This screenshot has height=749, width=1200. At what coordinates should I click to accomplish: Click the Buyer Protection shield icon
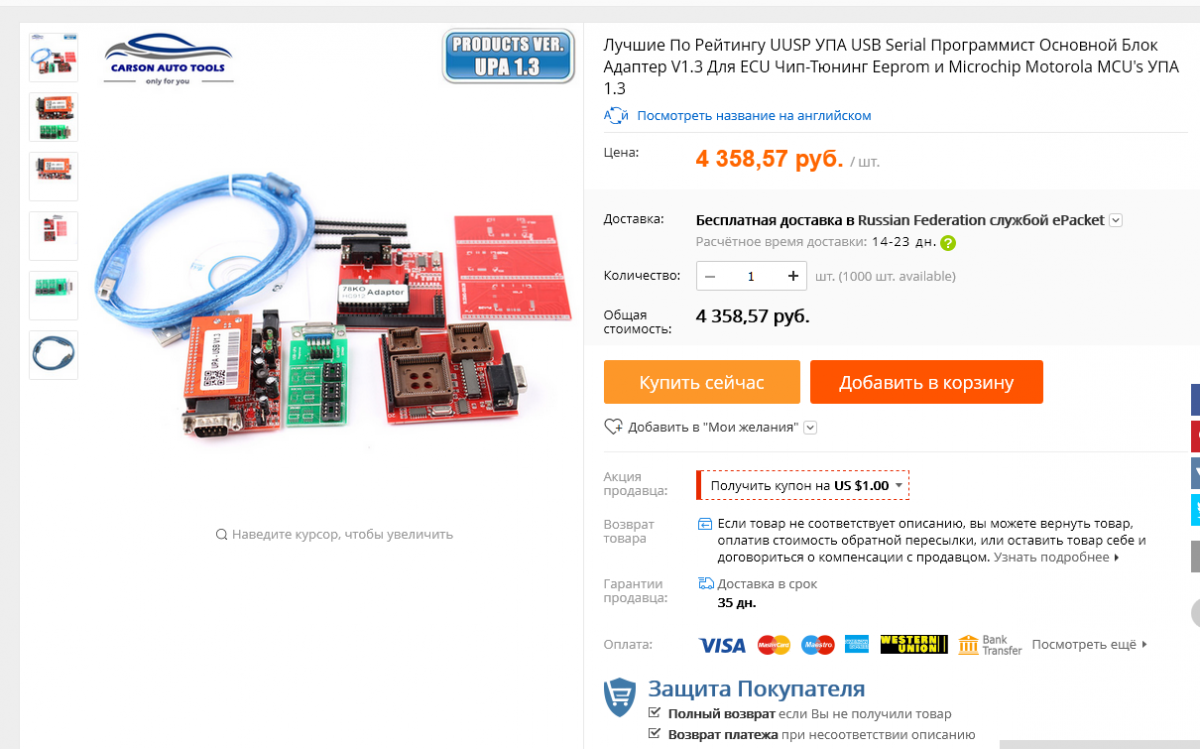(x=620, y=697)
